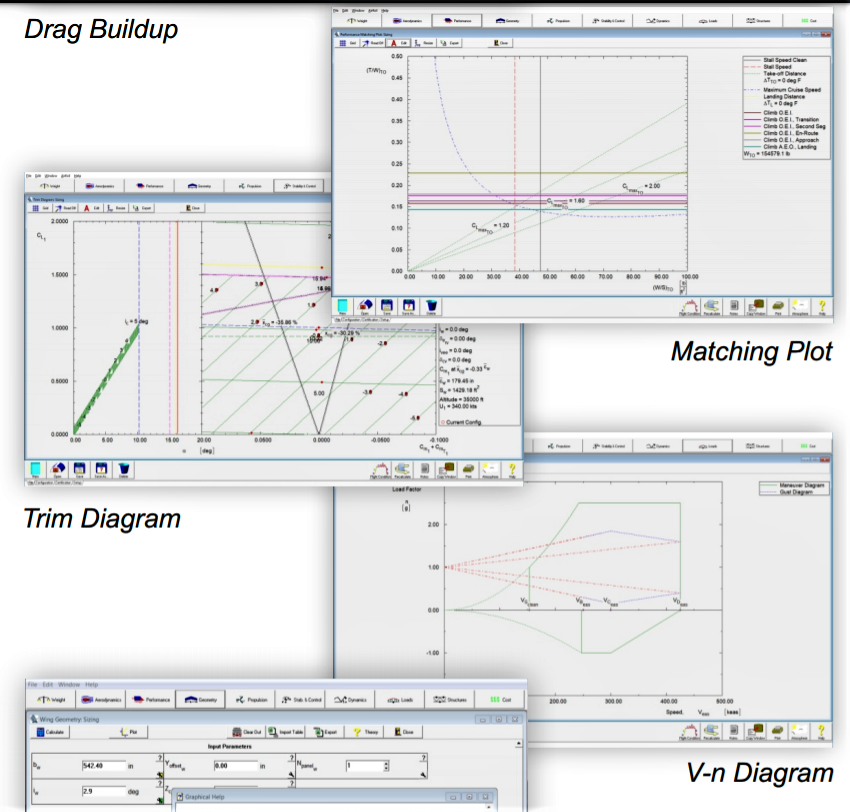Click the Open icon in Matching Plot window
This screenshot has width=850, height=812.
[365, 306]
